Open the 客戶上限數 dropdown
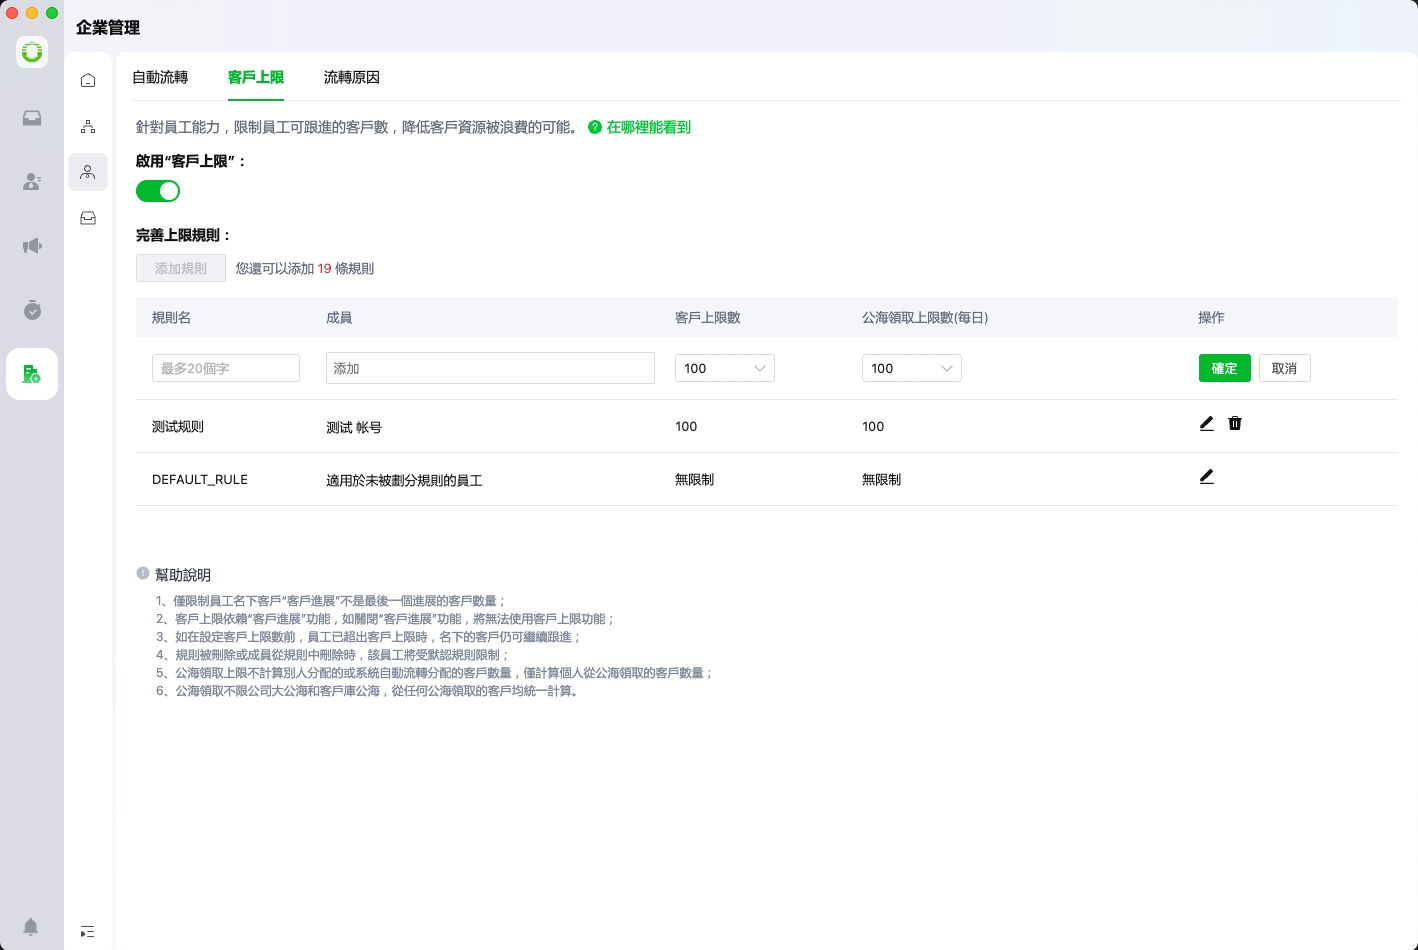Viewport: 1418px width, 950px height. click(724, 368)
